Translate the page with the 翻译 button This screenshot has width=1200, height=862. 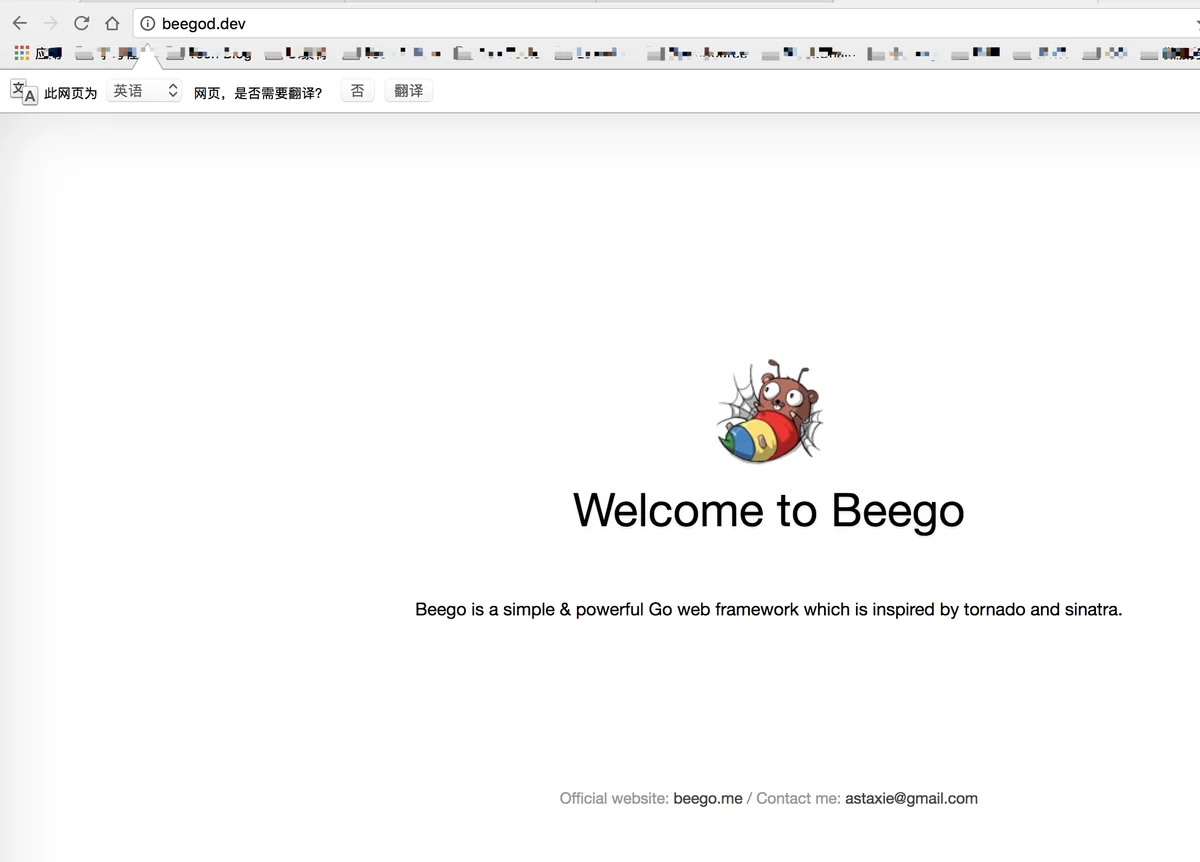408,91
